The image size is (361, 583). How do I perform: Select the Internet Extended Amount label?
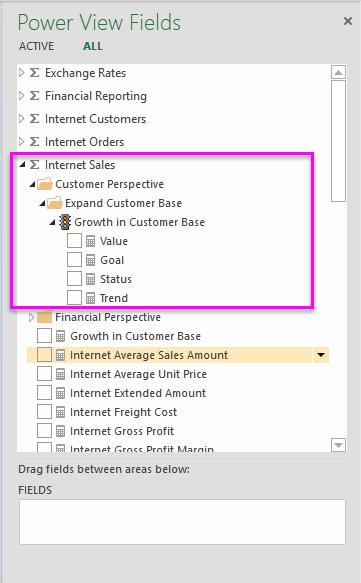(138, 393)
